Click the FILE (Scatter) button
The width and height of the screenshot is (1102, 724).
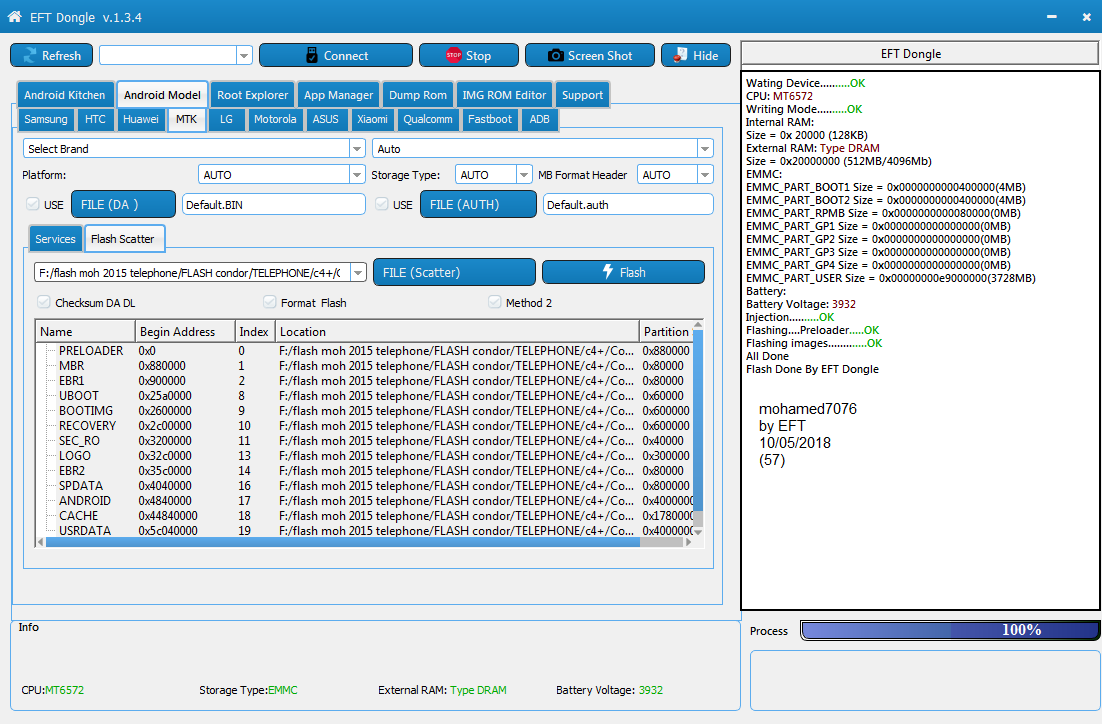pyautogui.click(x=454, y=273)
